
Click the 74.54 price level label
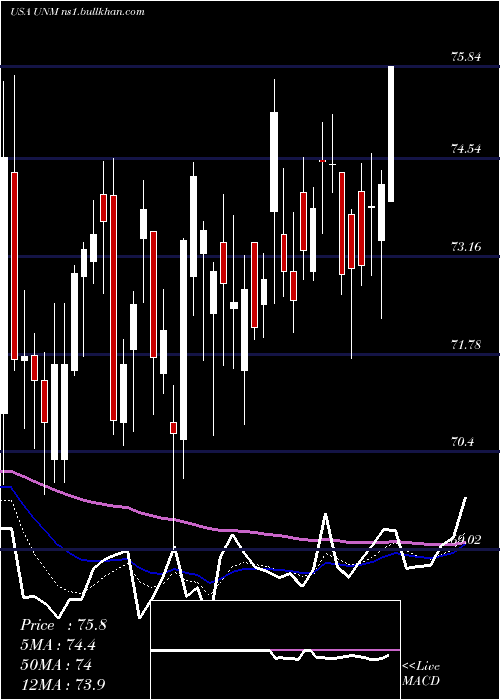click(467, 148)
